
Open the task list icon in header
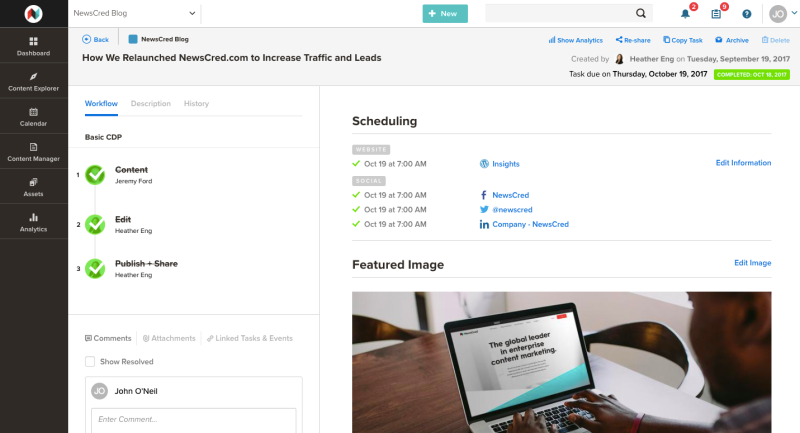(x=716, y=14)
